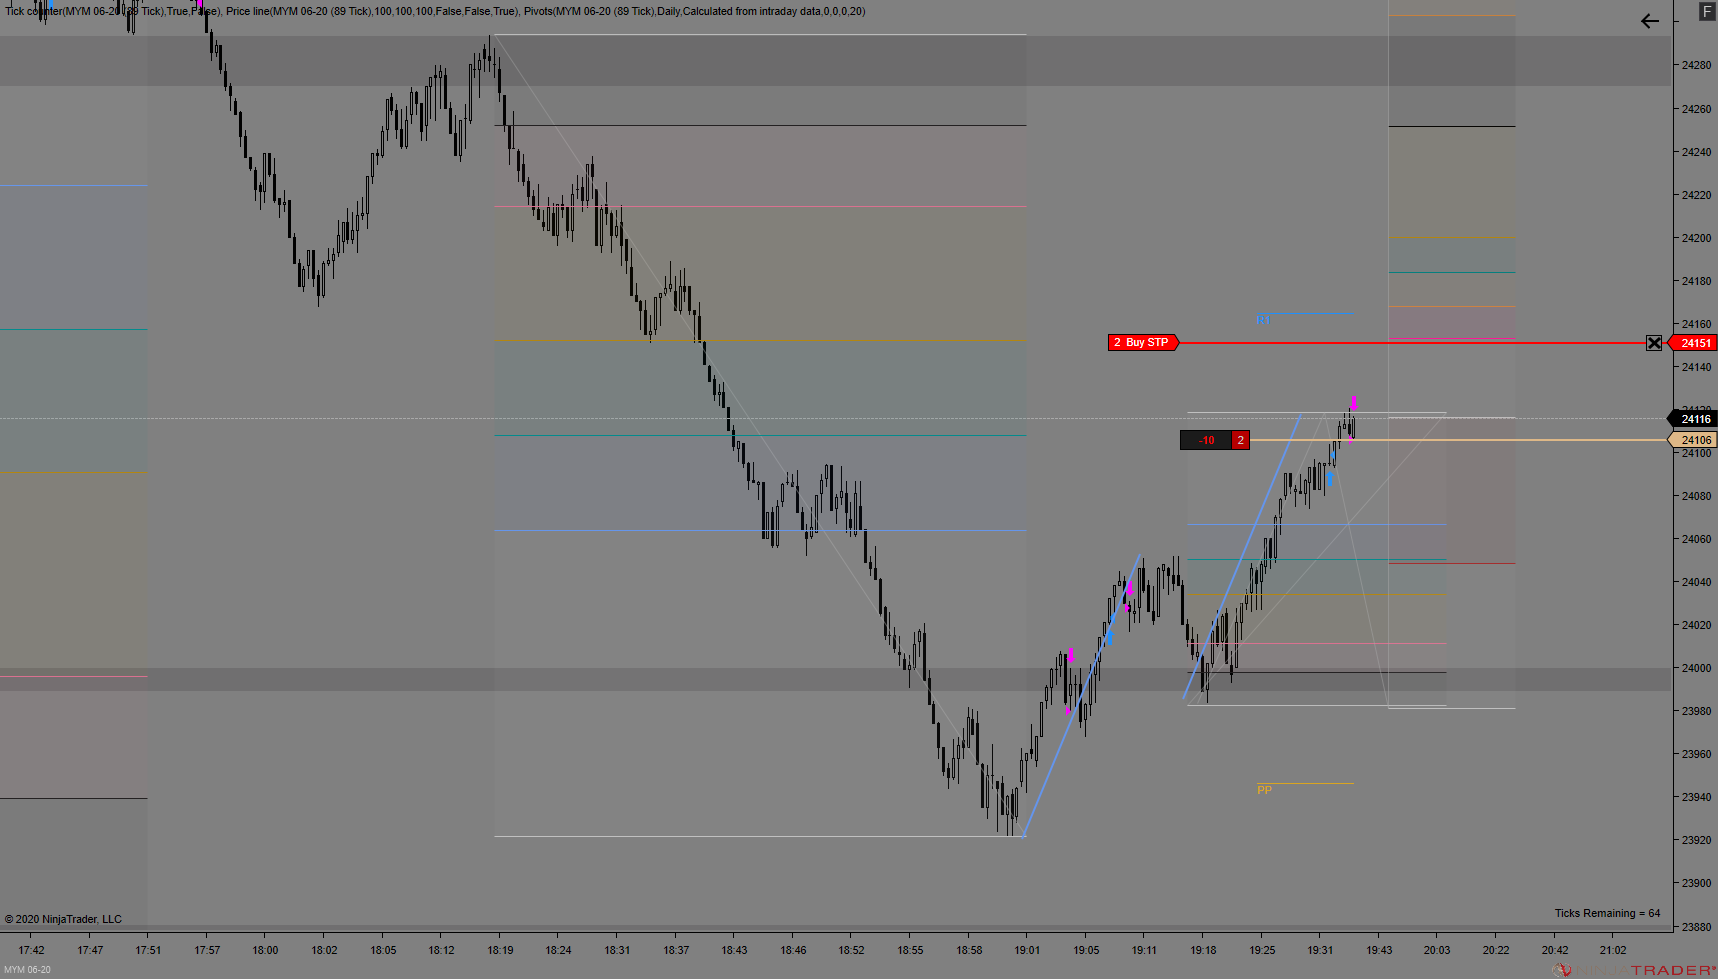Click the NinjaTrader logo in bottom-right corner
The width and height of the screenshot is (1718, 979).
coord(1634,970)
